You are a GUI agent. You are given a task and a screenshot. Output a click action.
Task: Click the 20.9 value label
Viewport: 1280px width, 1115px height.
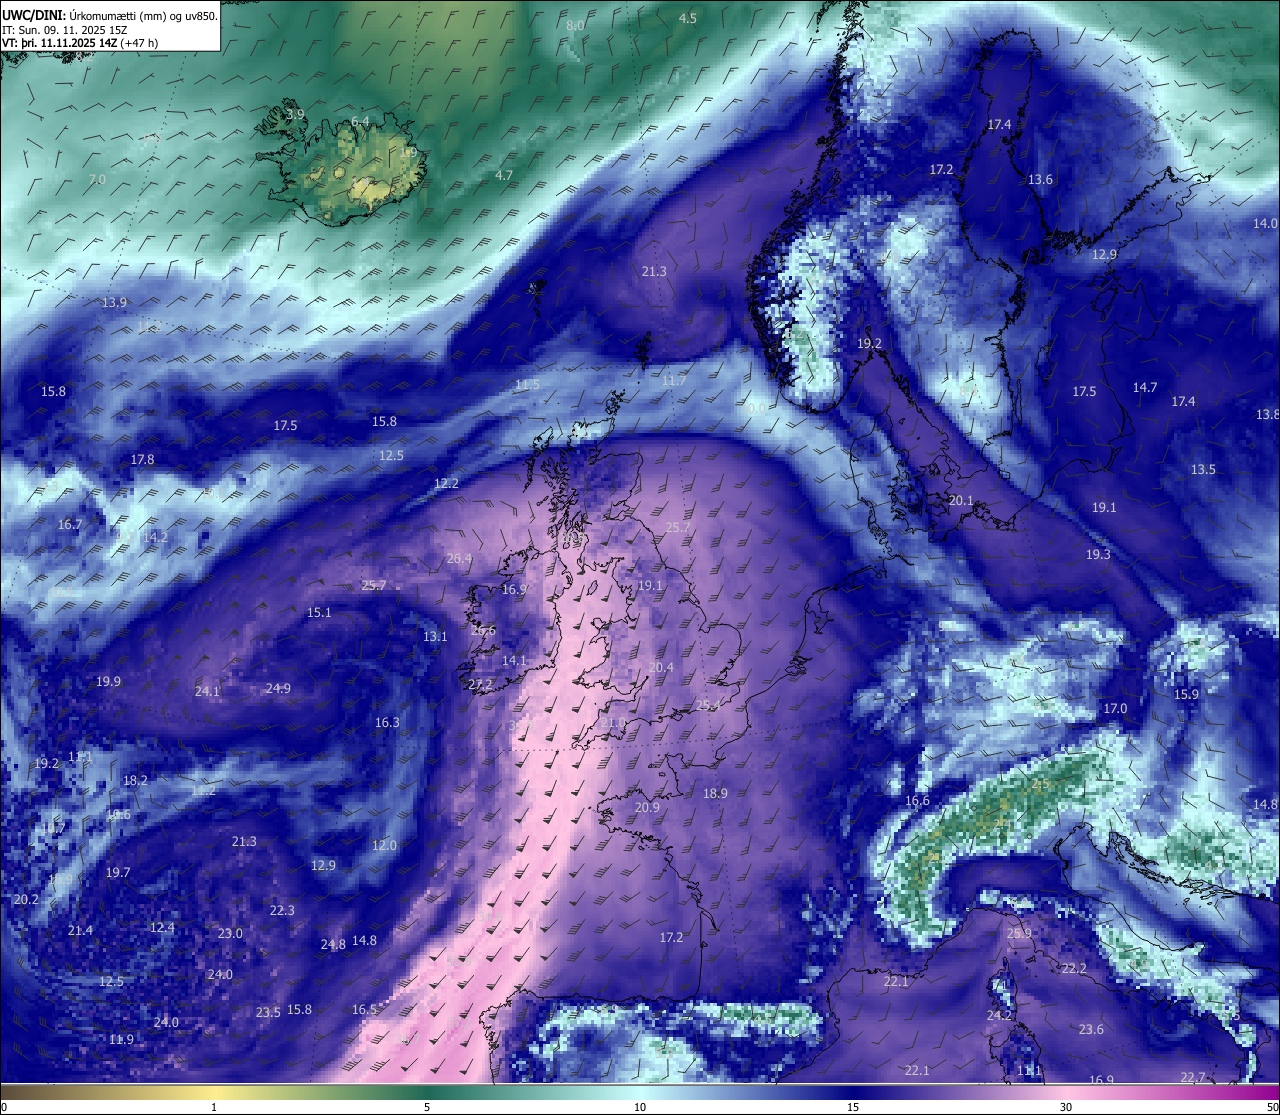point(647,807)
